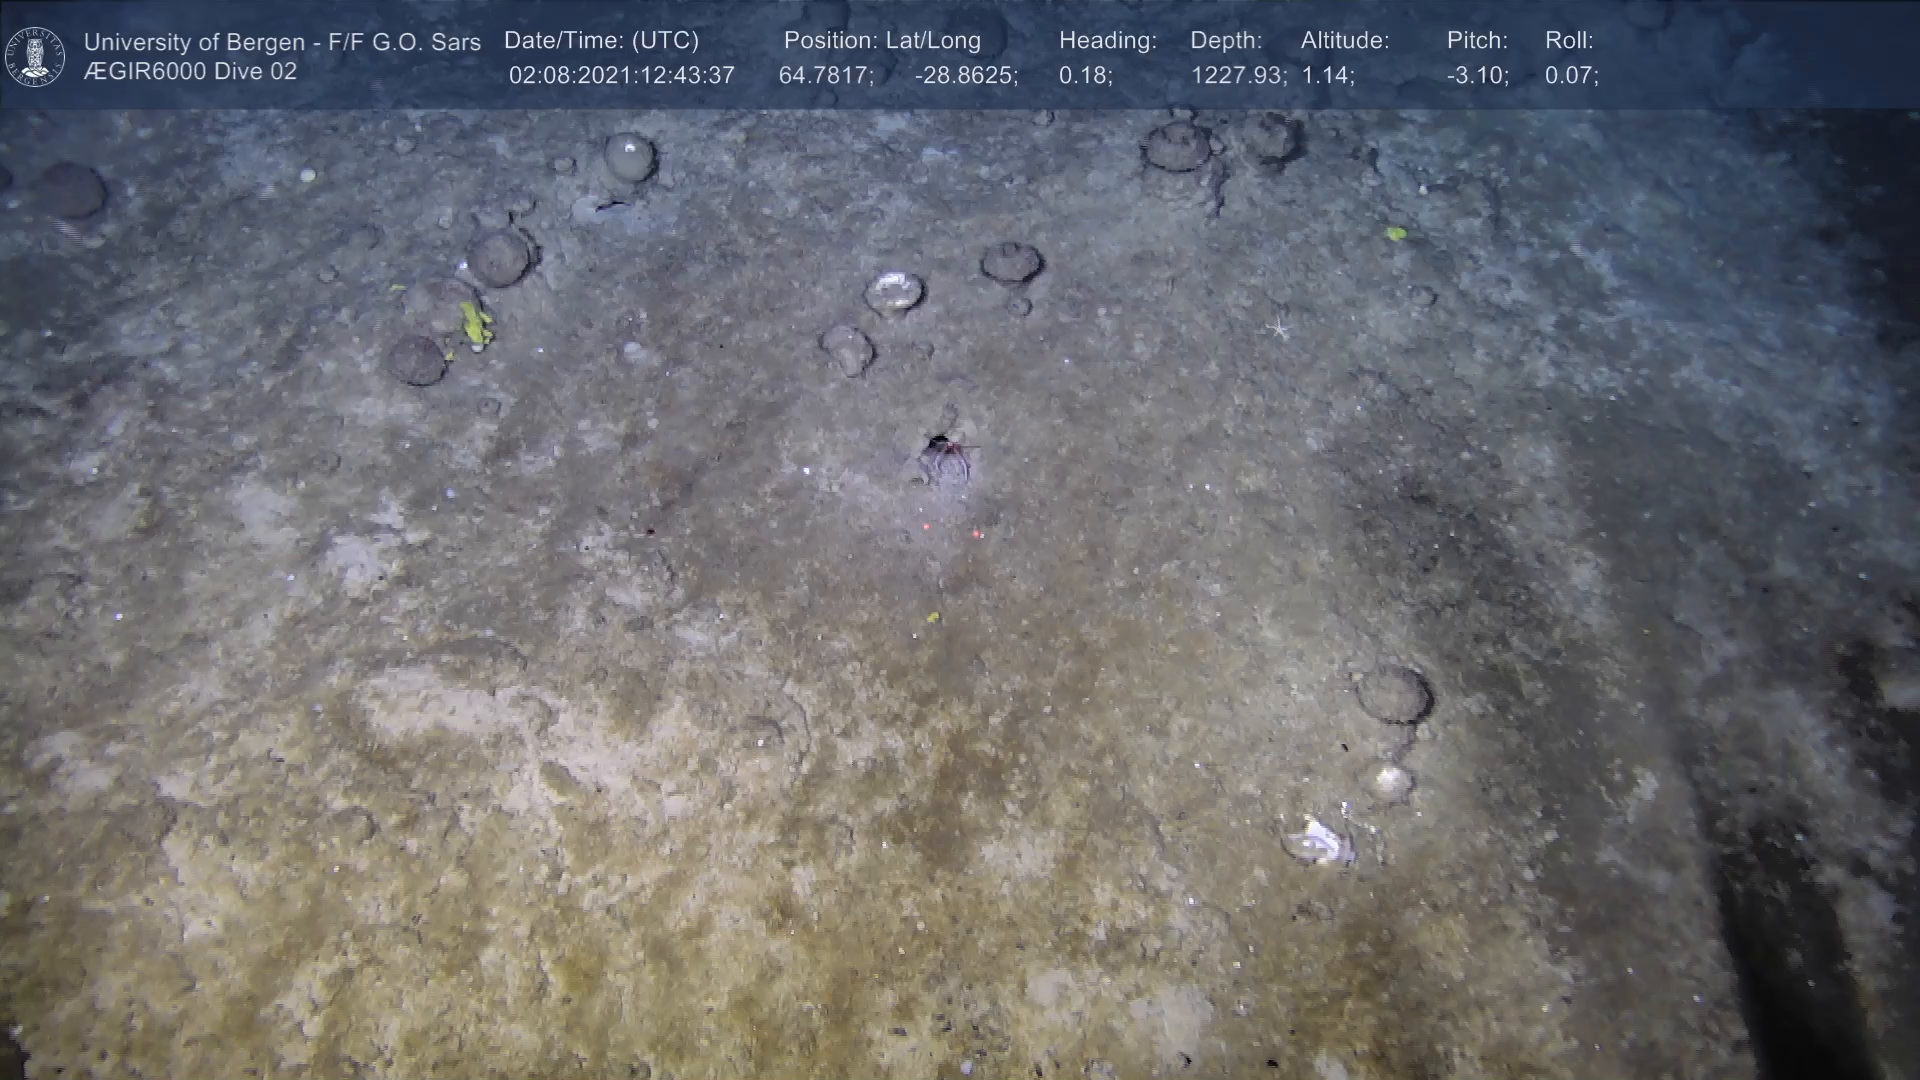Click the Date/Time (UTC) label
This screenshot has height=1080, width=1920.
[601, 40]
